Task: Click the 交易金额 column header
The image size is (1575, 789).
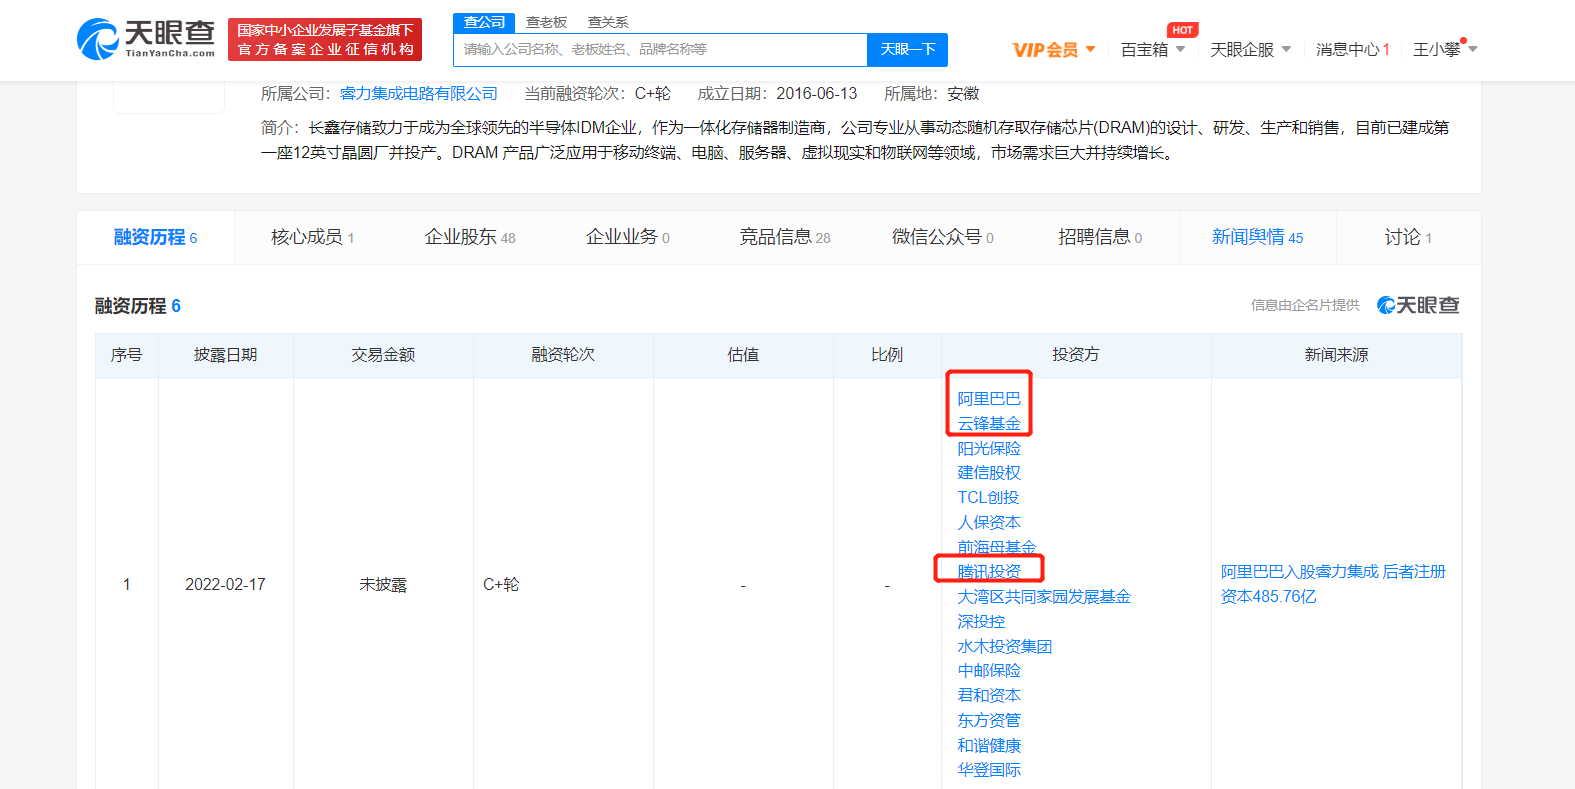Action: coord(383,355)
